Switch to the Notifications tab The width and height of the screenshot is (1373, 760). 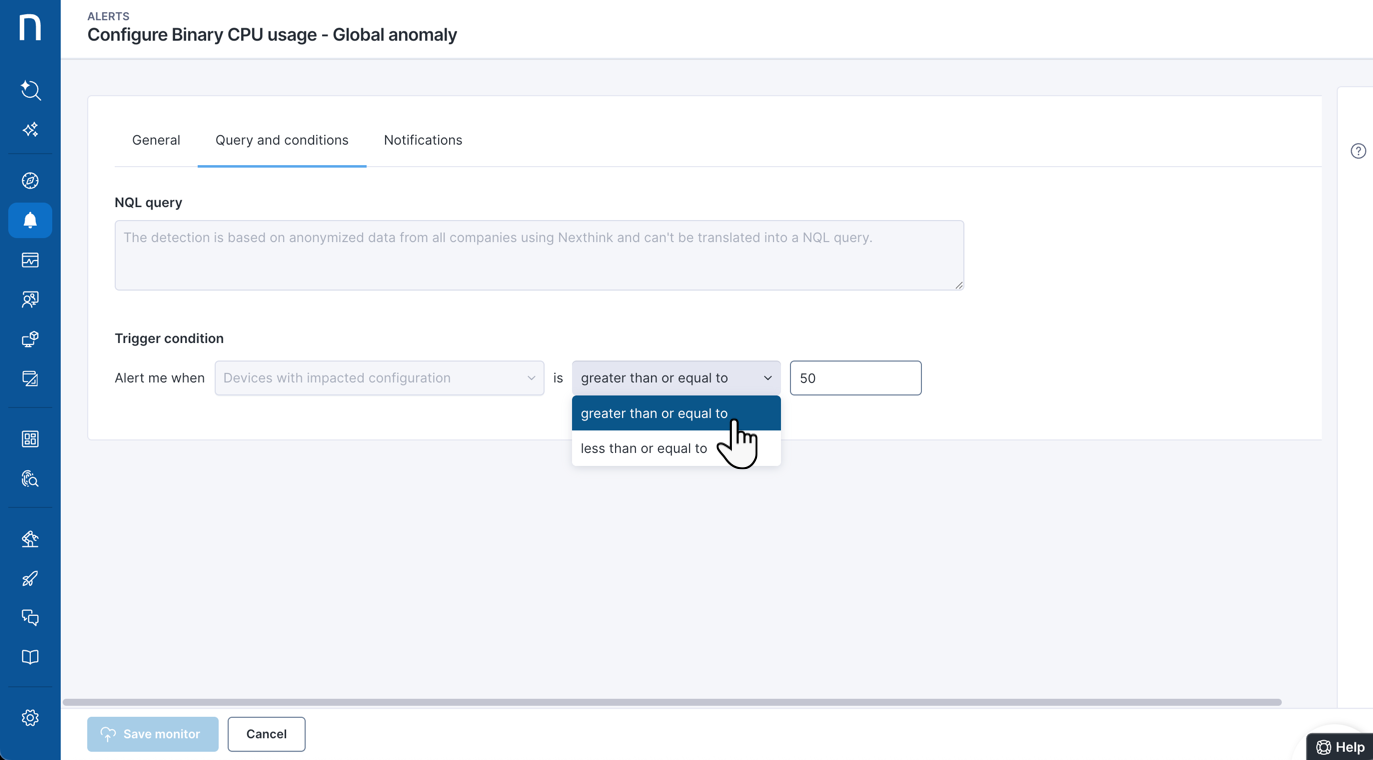pos(423,140)
